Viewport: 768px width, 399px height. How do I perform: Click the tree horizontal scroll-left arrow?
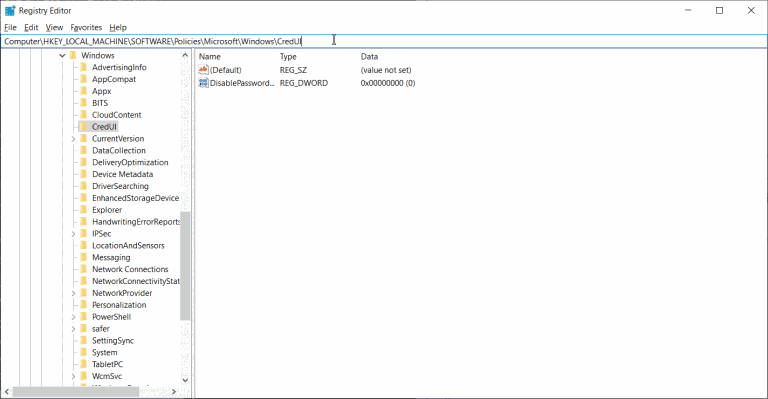pos(7,392)
